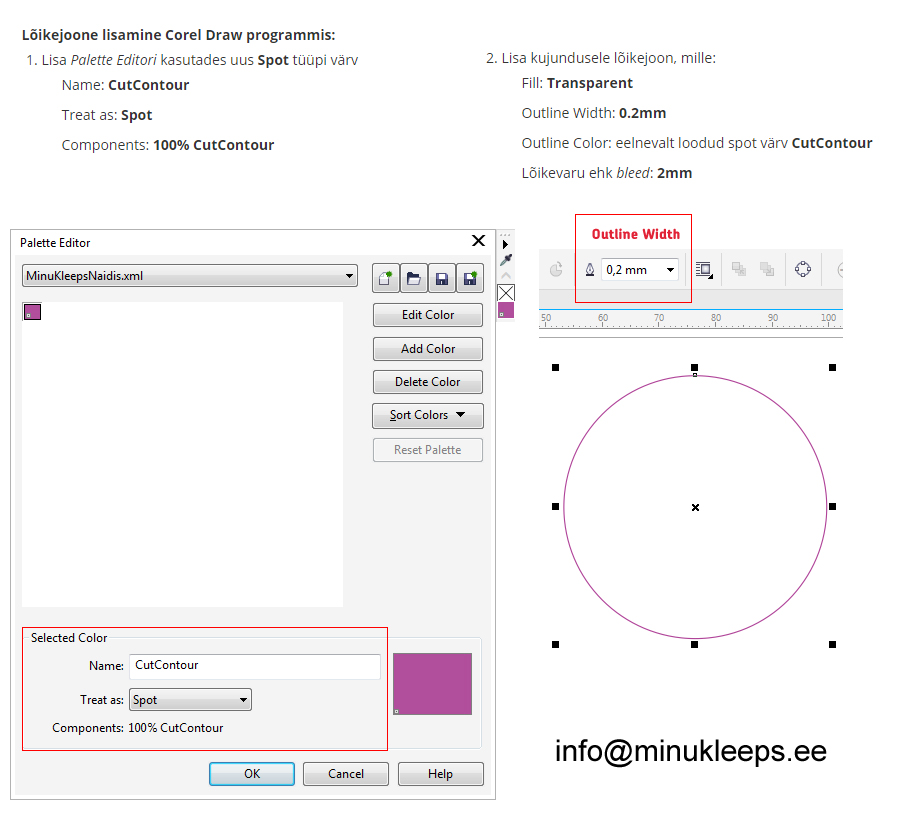Confirm the dialog with OK
This screenshot has width=897, height=817.
pos(251,774)
